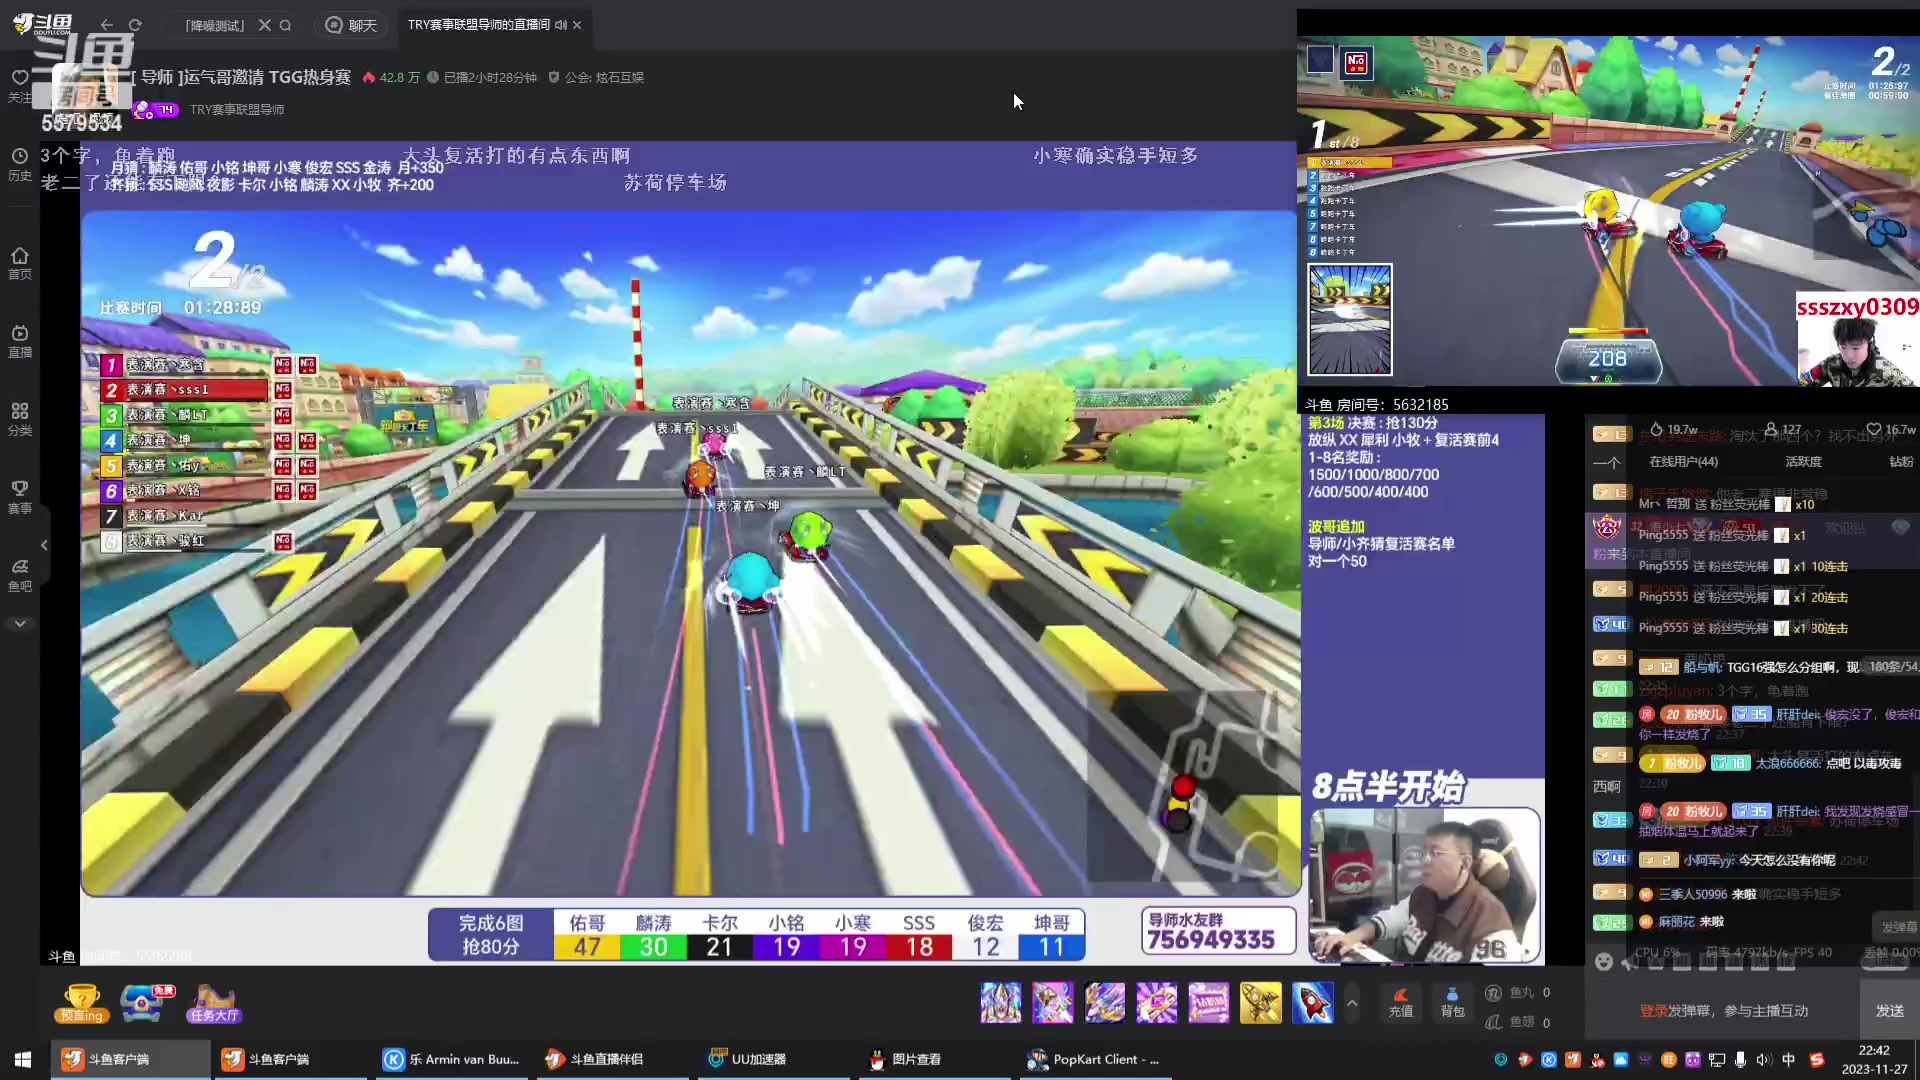Go to 首页 home in sidebar
Screen dimensions: 1920x1080
coord(20,263)
